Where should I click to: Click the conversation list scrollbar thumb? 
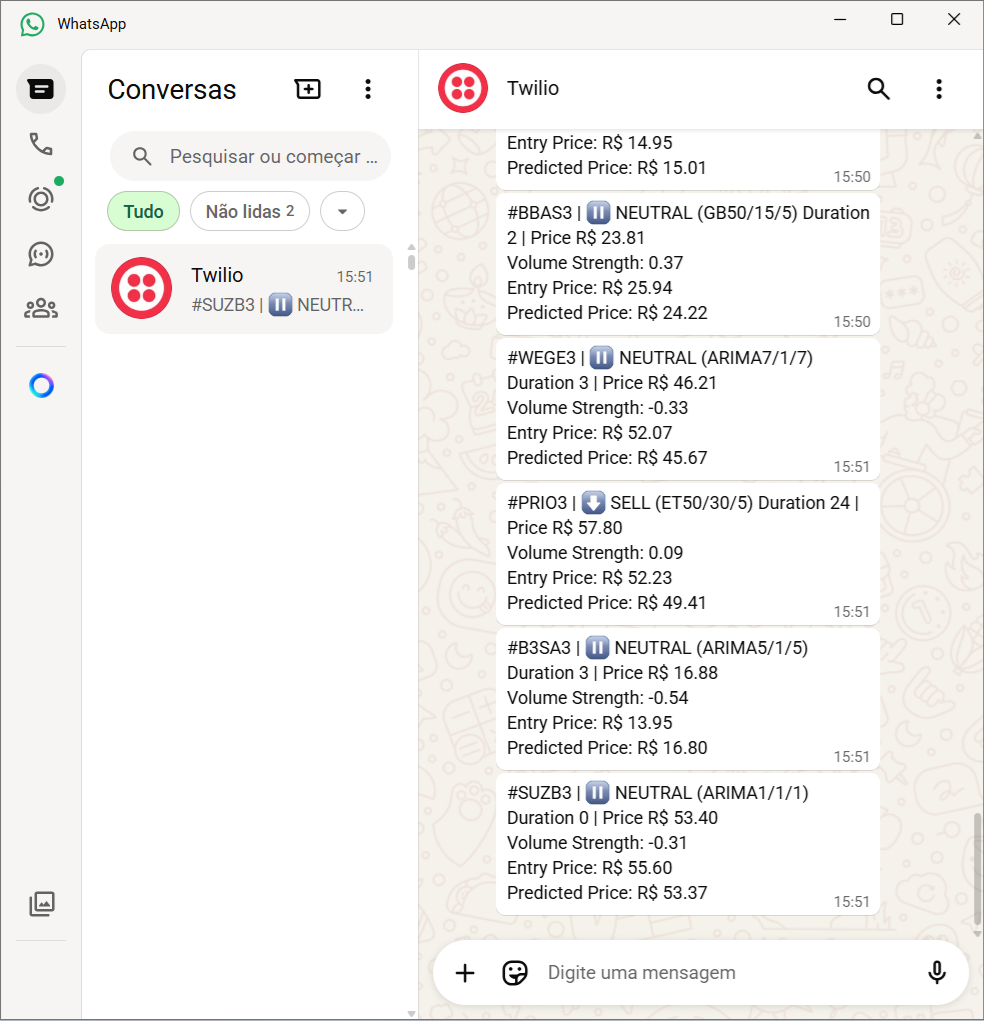tap(411, 262)
